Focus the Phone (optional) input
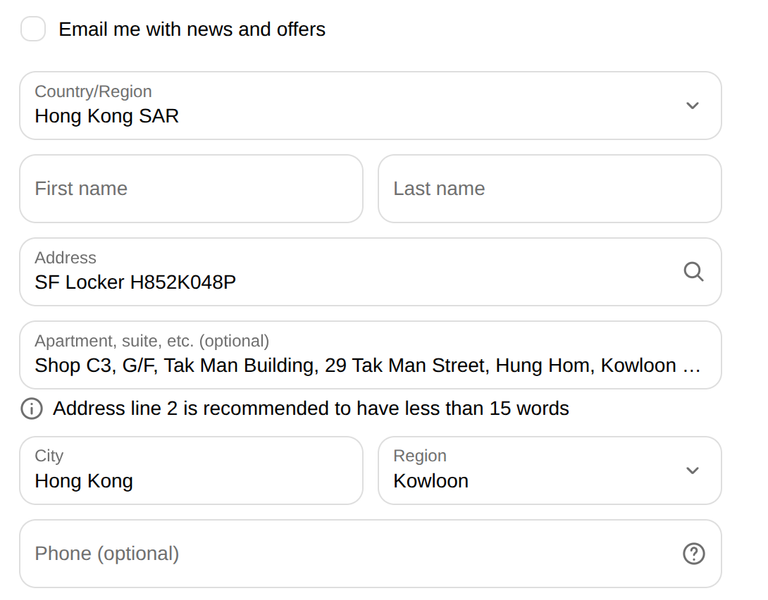768x600 pixels. click(370, 553)
